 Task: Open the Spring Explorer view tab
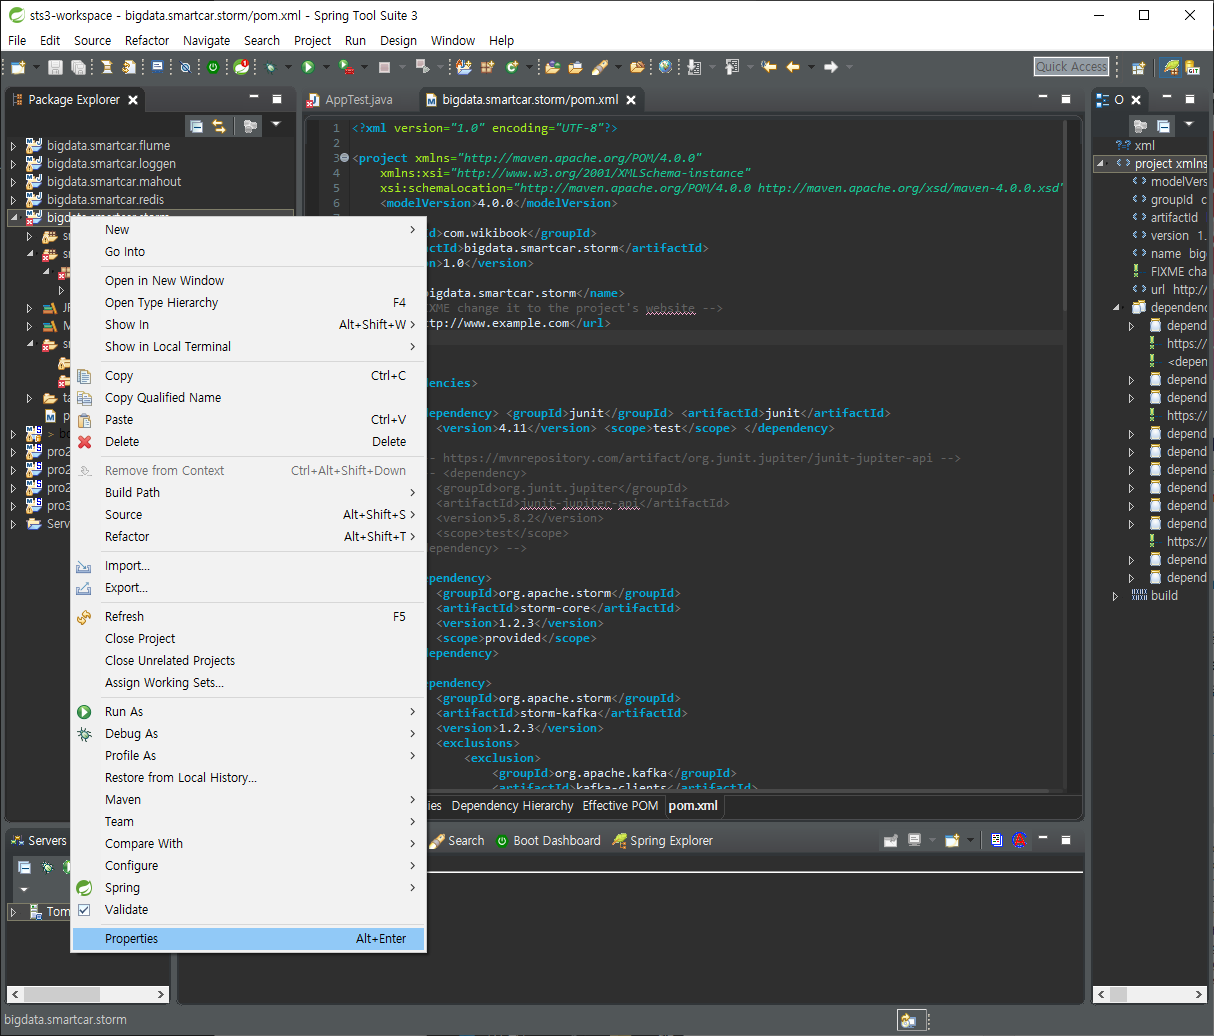662,841
